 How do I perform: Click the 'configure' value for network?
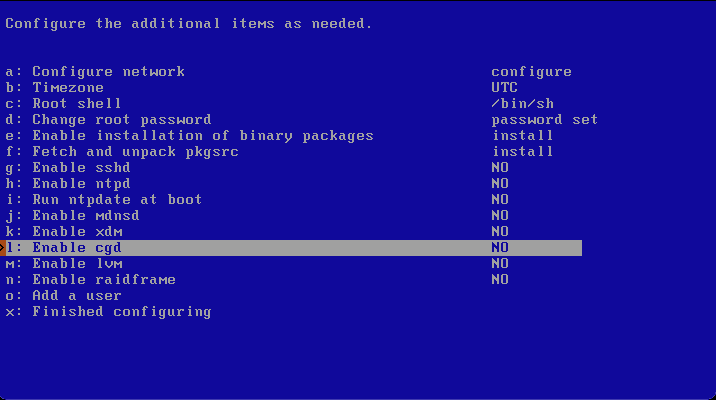pyautogui.click(x=532, y=72)
